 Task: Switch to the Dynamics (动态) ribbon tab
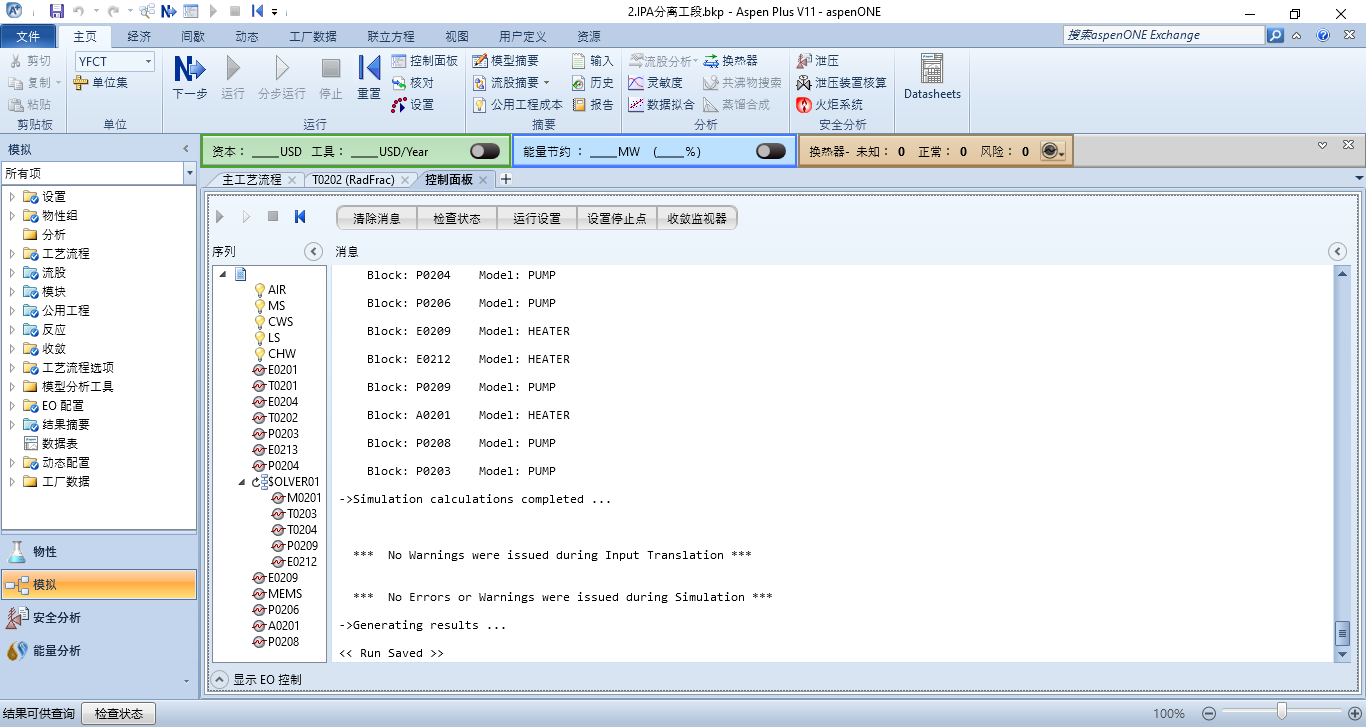pos(246,36)
